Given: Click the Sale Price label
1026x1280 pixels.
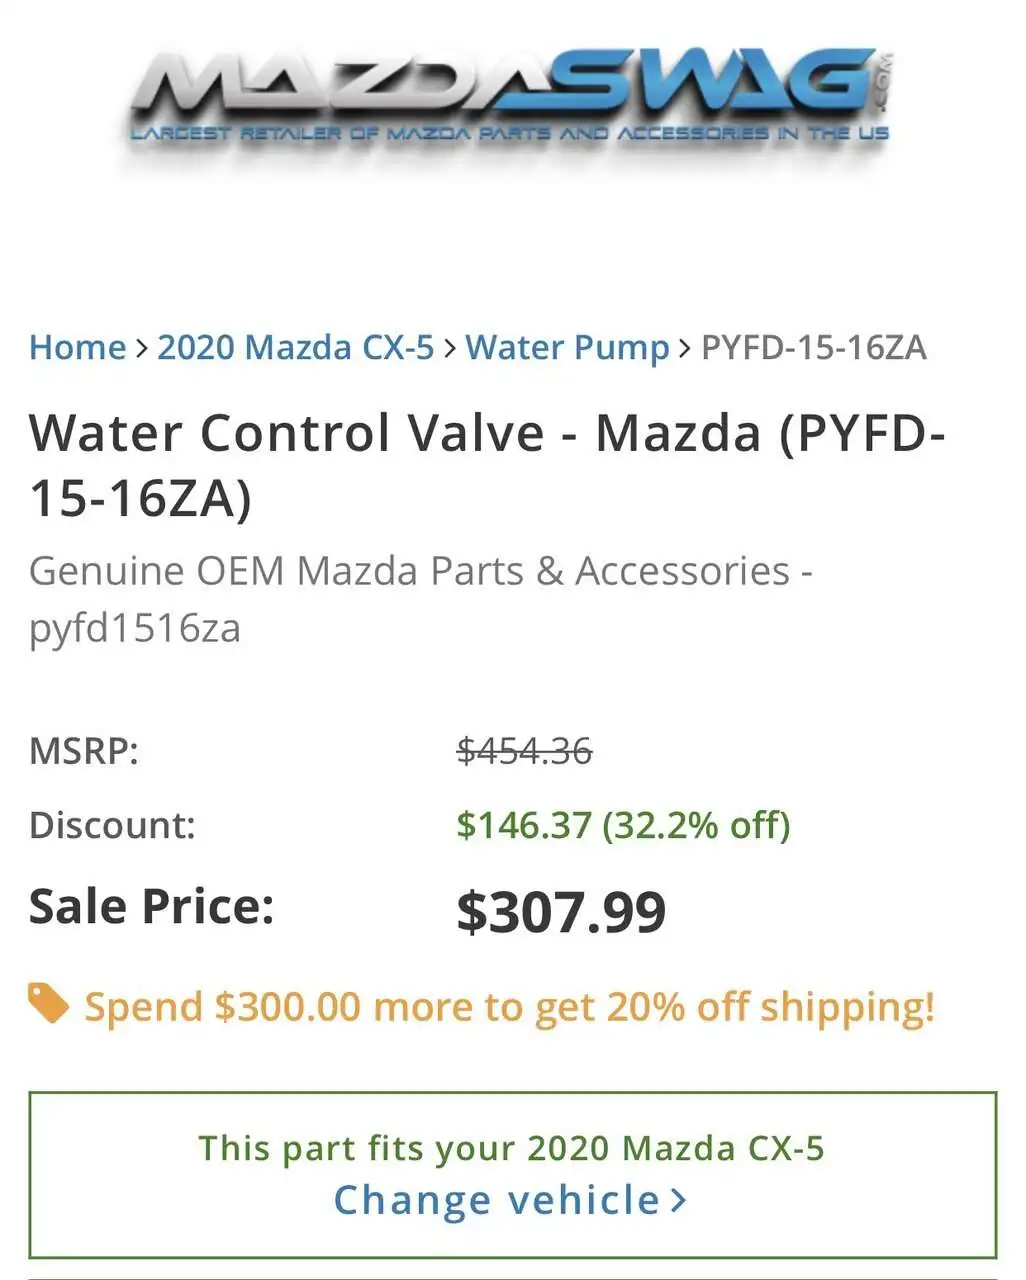Looking at the screenshot, I should click(151, 906).
